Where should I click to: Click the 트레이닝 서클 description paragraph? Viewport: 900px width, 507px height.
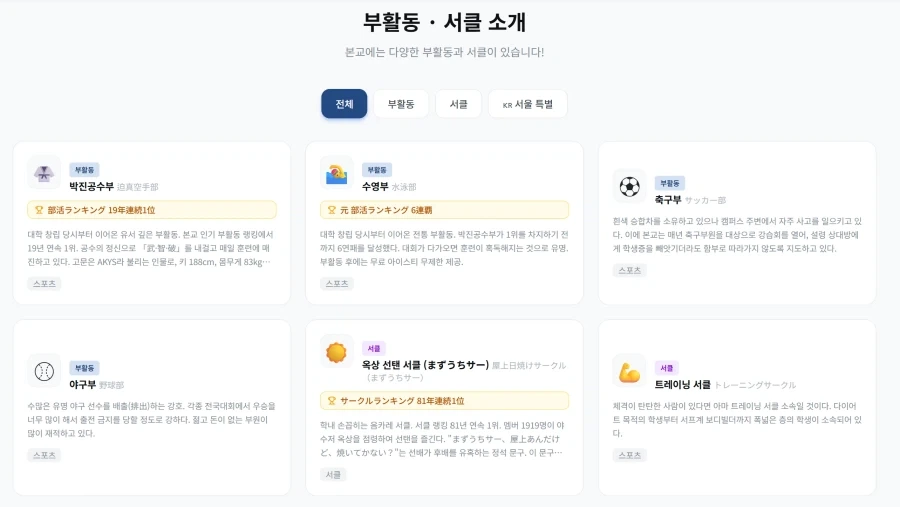tap(737, 420)
